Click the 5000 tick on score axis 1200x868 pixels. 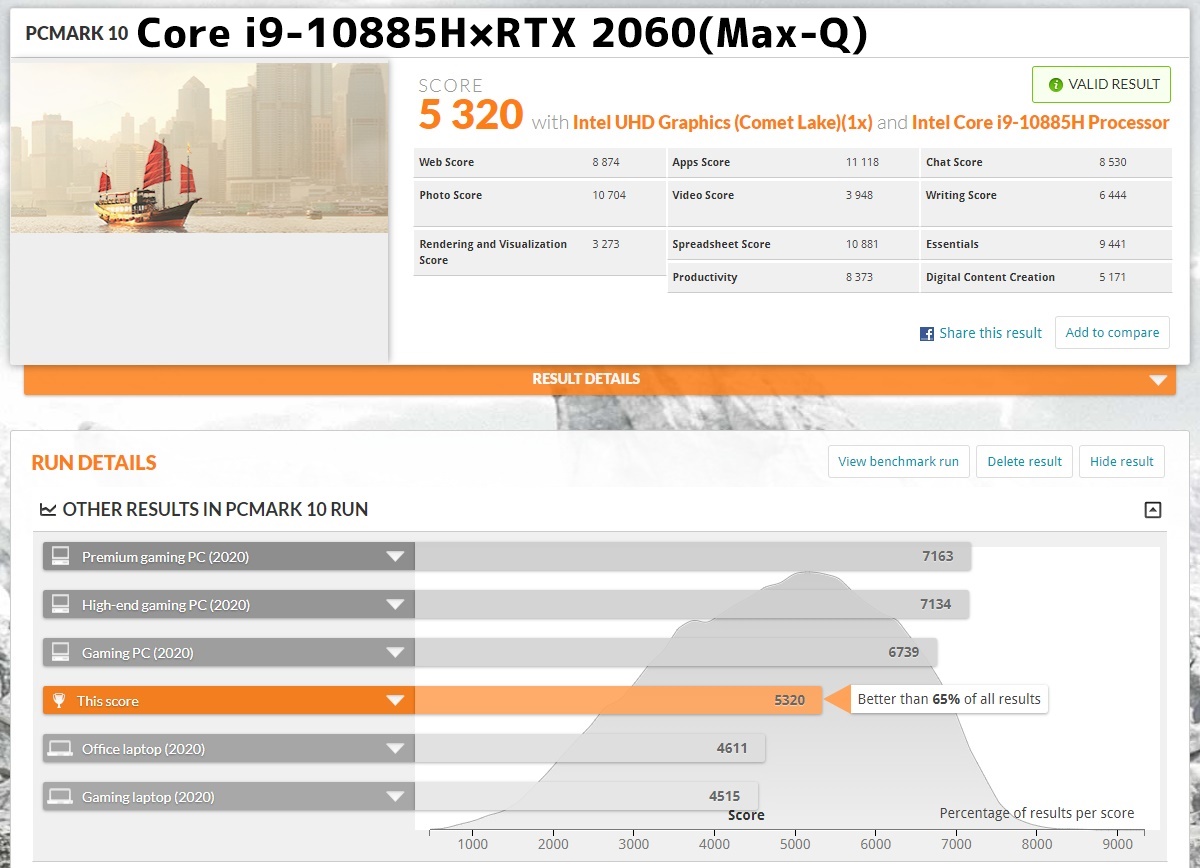pyautogui.click(x=795, y=845)
